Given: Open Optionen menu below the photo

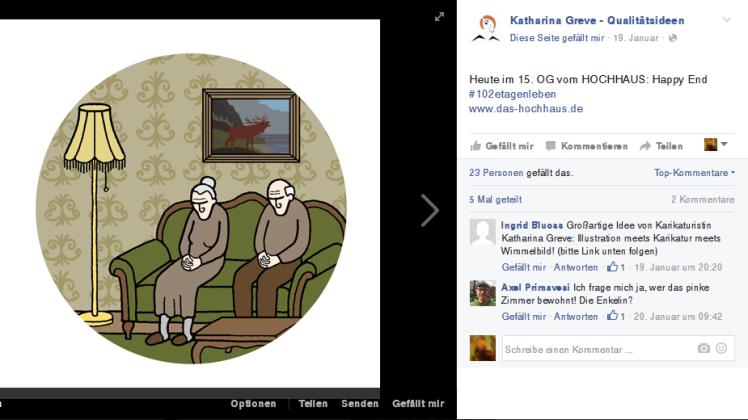Looking at the screenshot, I should pos(253,404).
